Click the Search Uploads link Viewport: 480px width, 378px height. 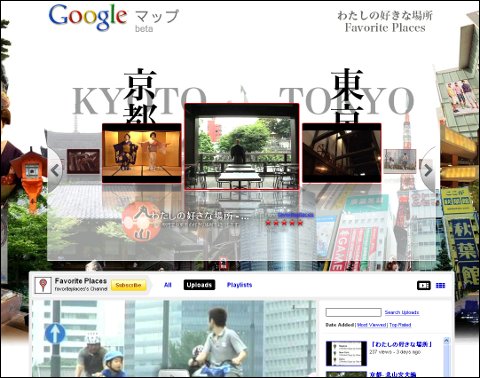402,312
